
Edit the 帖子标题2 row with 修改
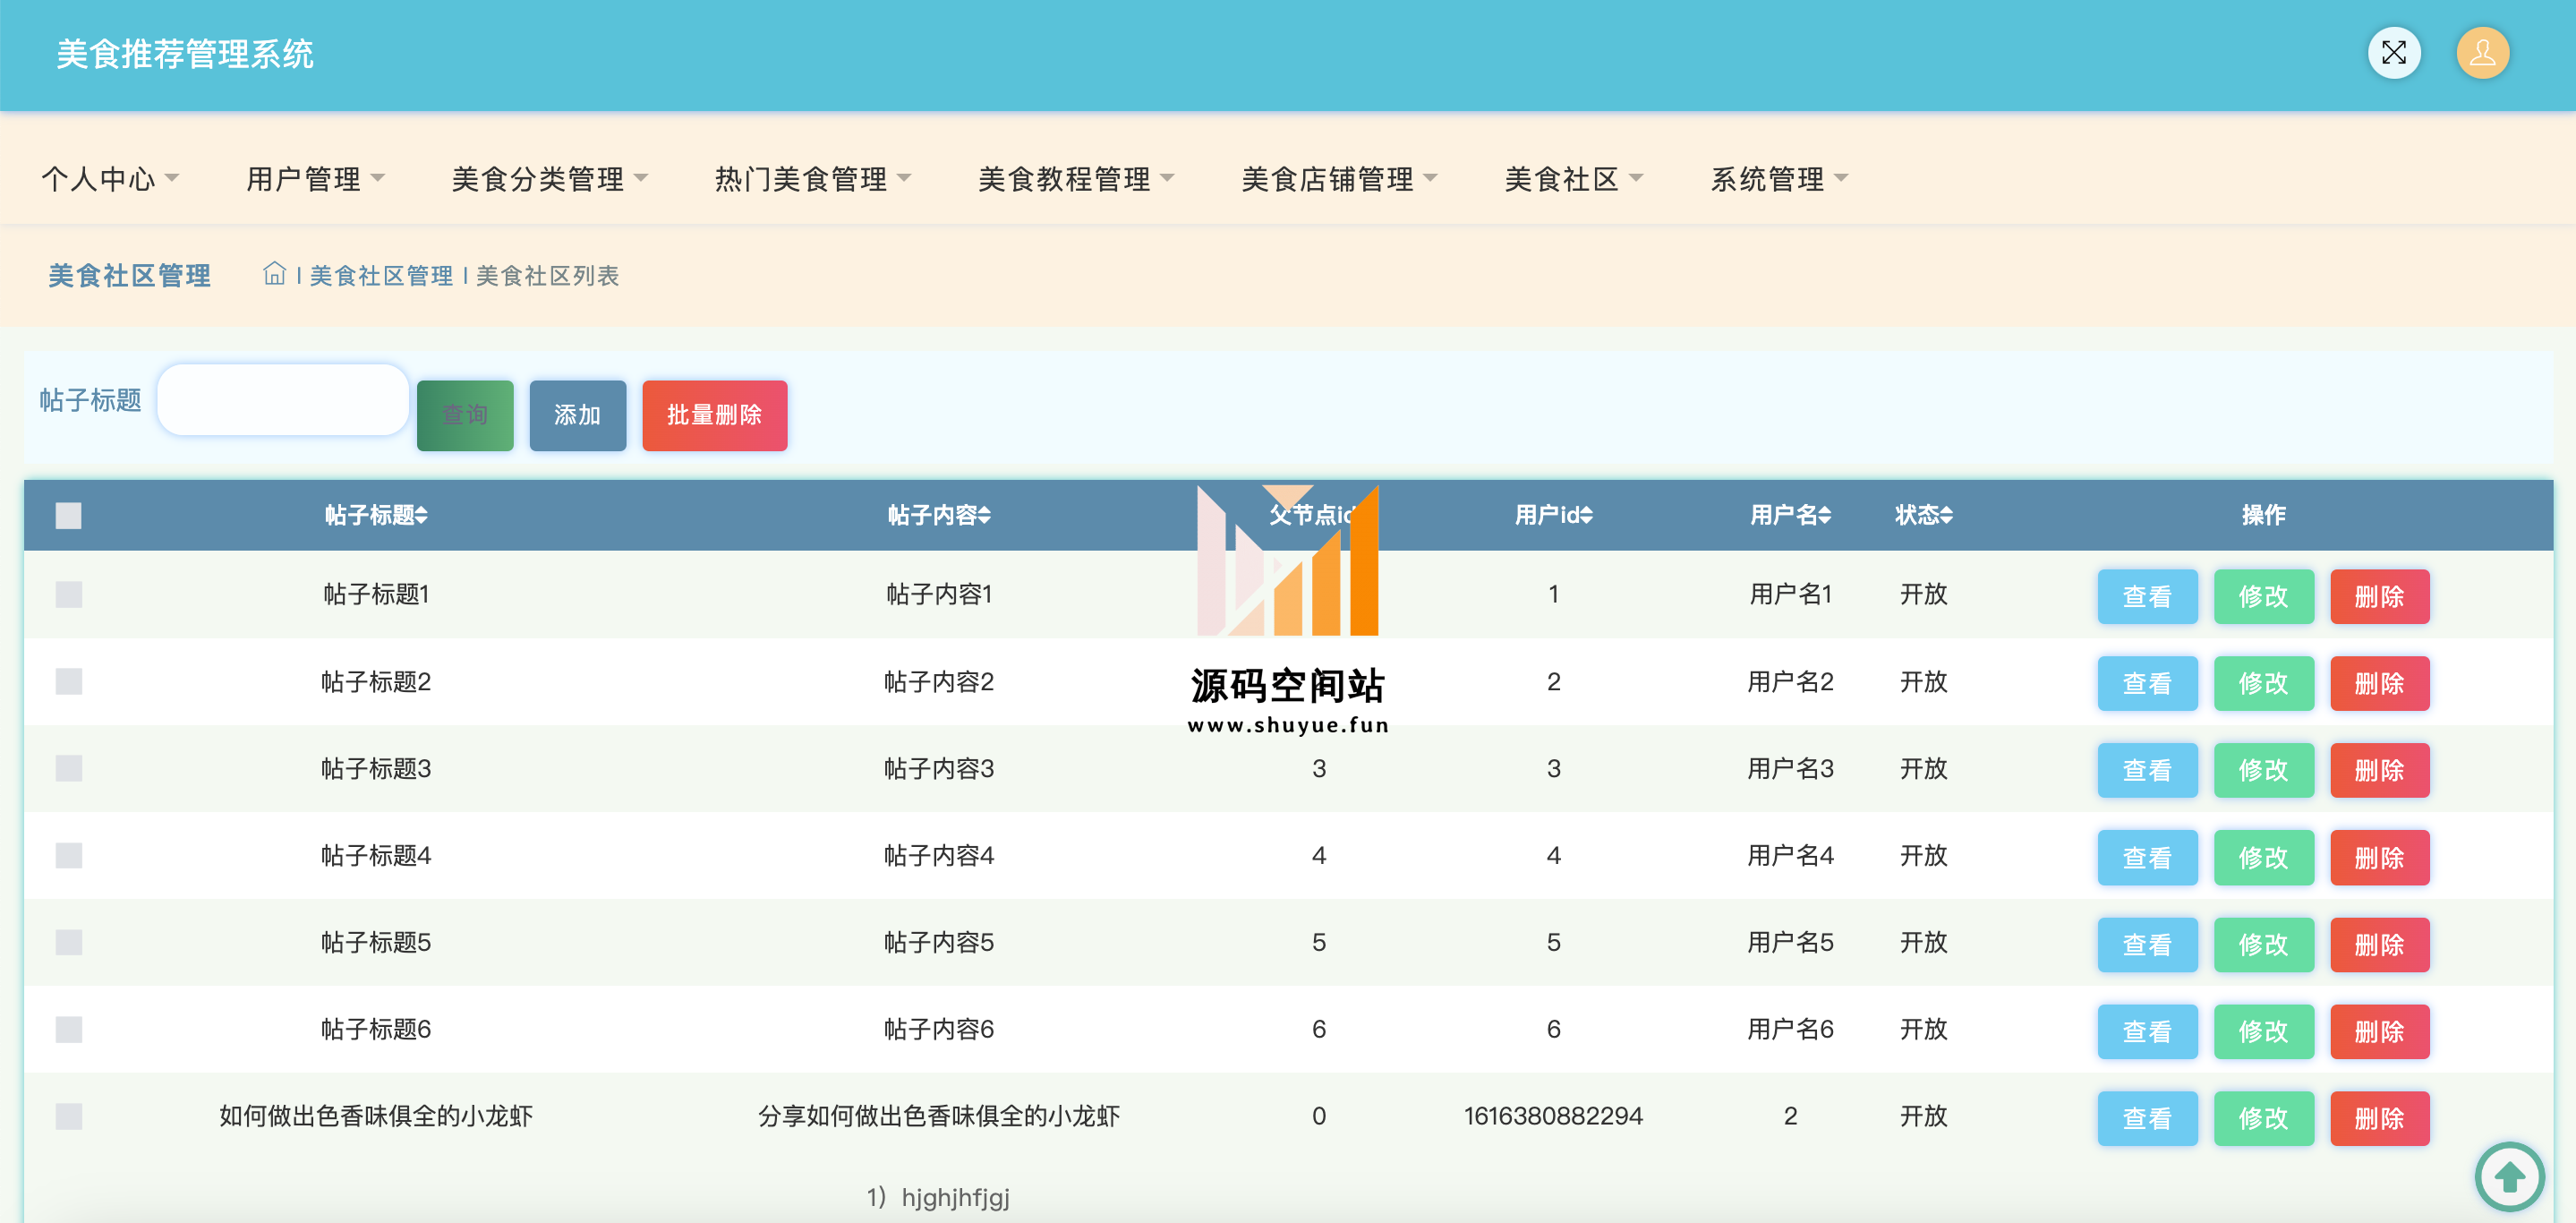pyautogui.click(x=2263, y=684)
